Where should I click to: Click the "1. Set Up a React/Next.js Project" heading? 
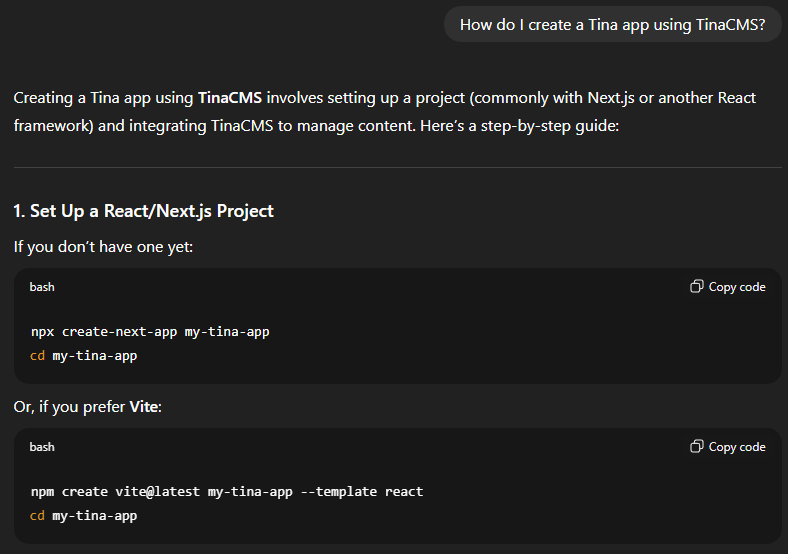point(143,211)
